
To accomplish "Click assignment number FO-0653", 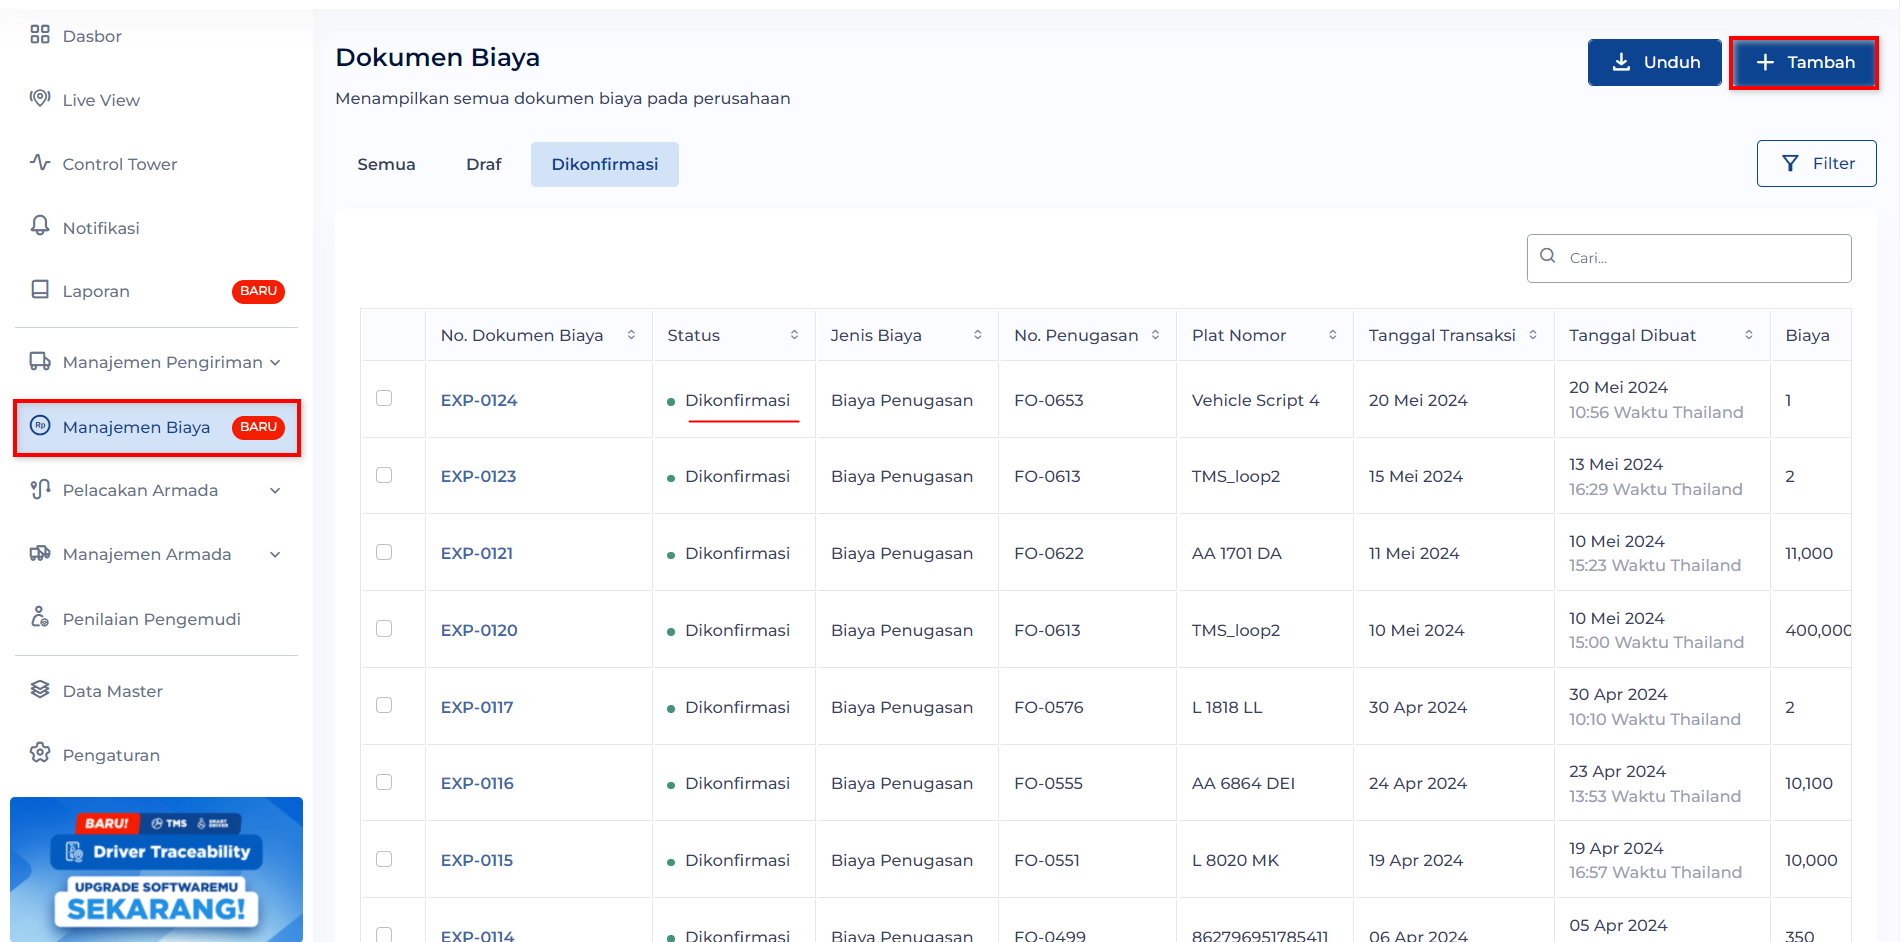I will [1048, 400].
